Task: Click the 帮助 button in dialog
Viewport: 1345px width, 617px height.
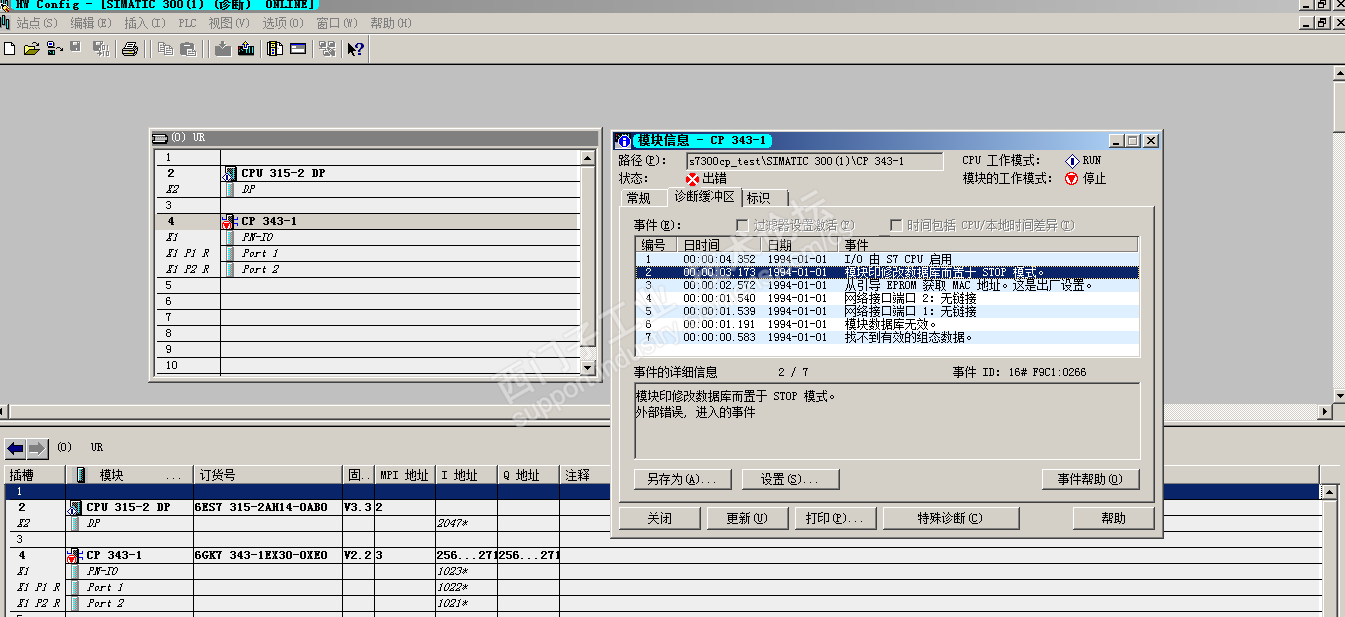Action: 1113,518
